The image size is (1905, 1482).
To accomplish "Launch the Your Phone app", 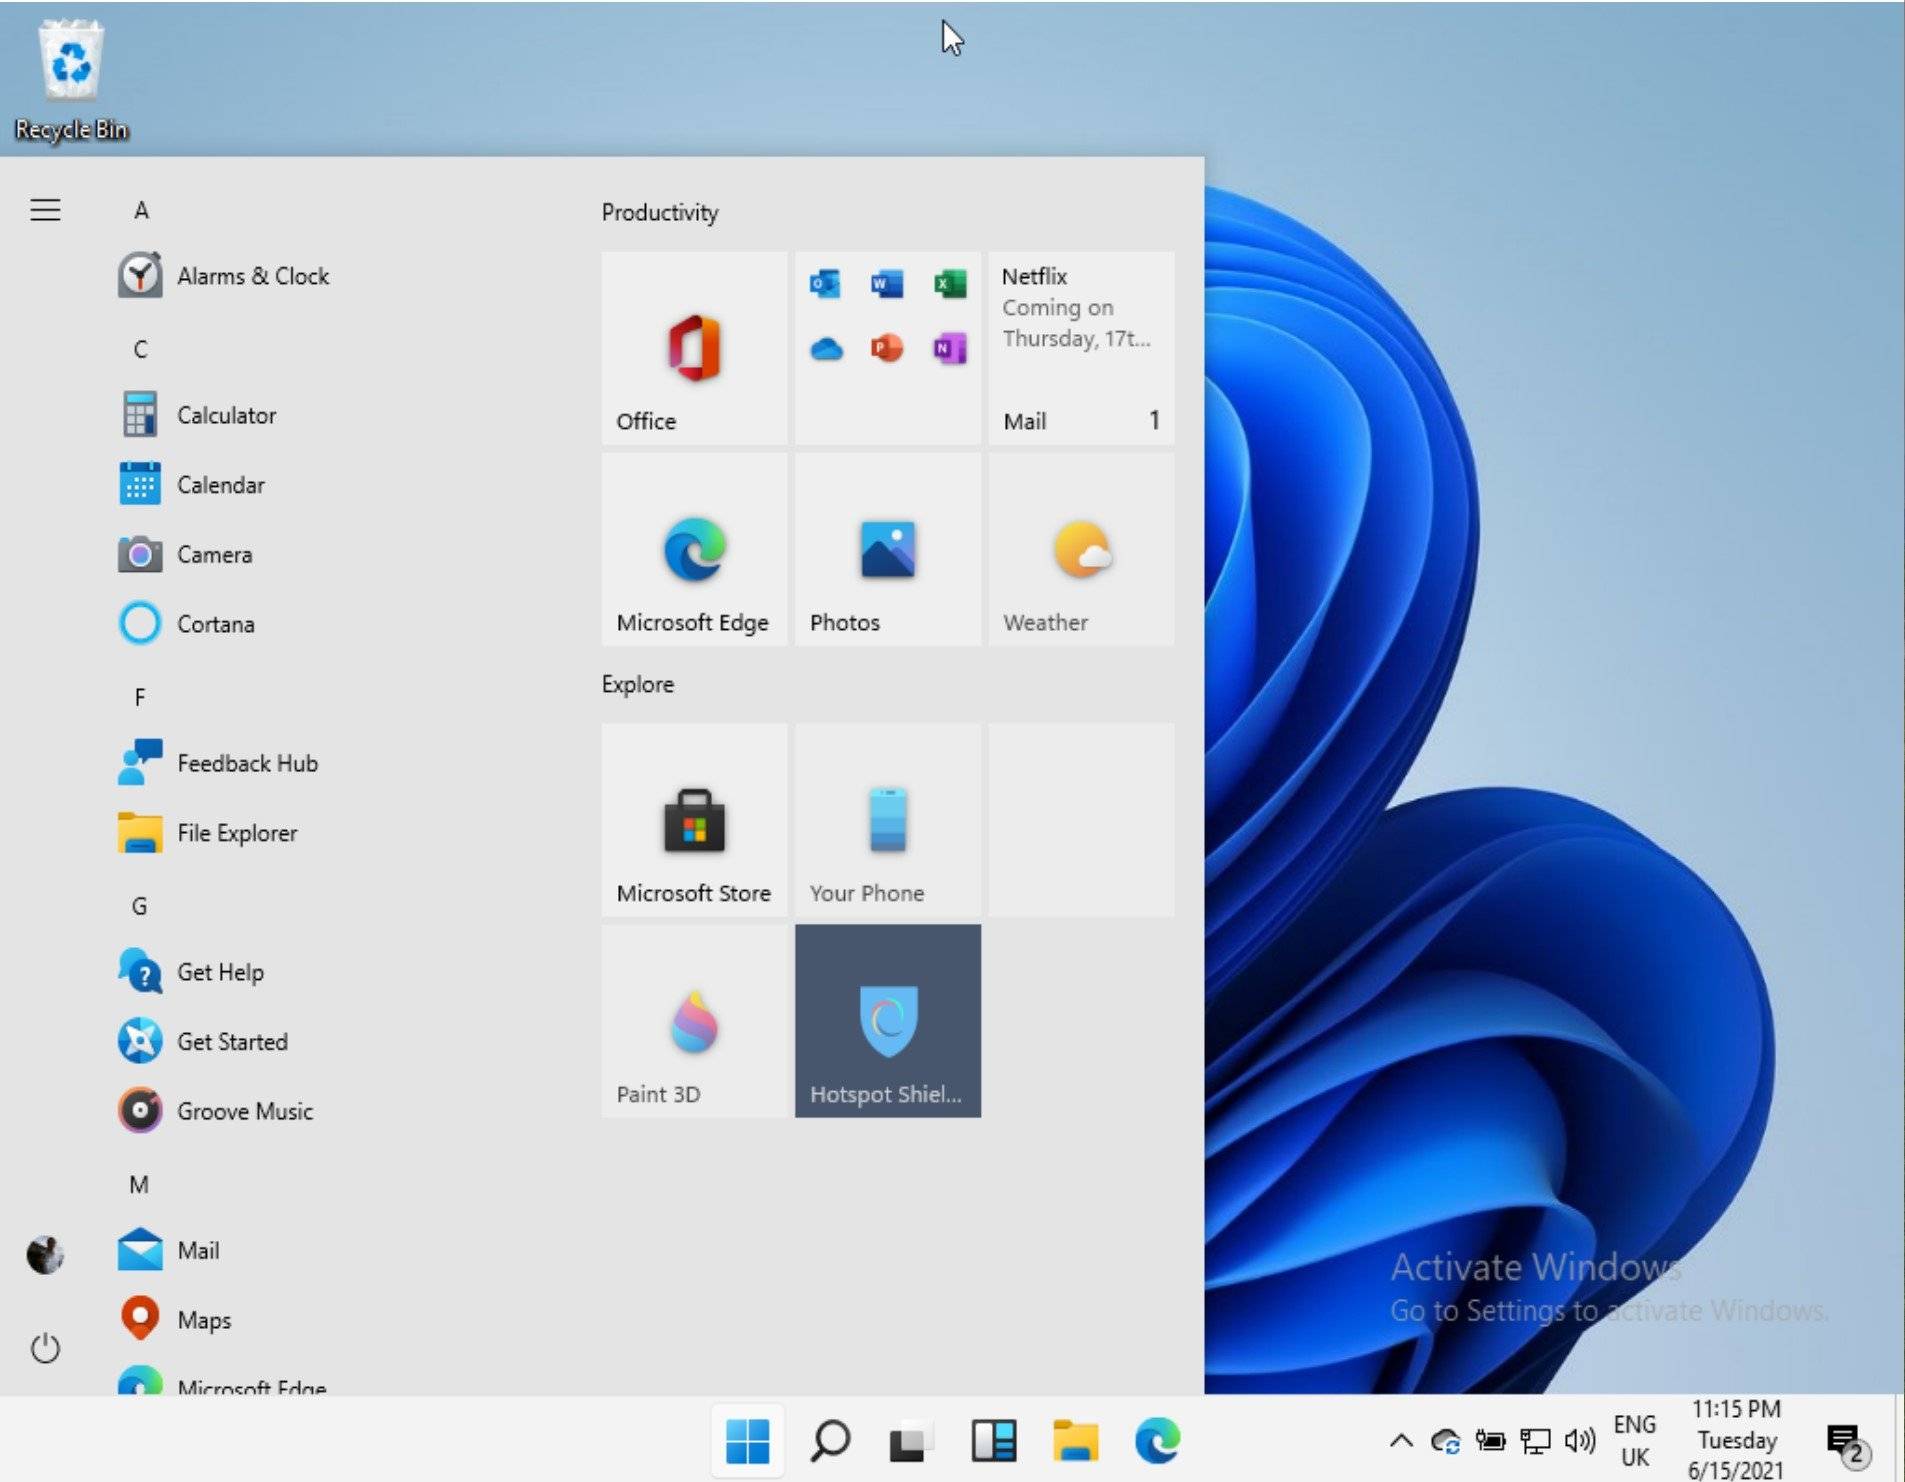I will point(887,820).
